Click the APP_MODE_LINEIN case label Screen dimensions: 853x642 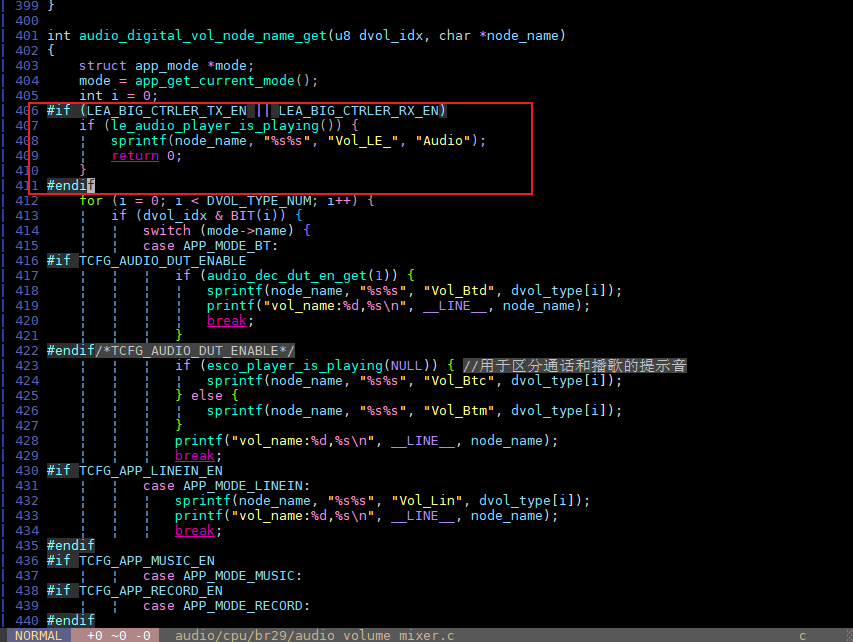pos(243,486)
